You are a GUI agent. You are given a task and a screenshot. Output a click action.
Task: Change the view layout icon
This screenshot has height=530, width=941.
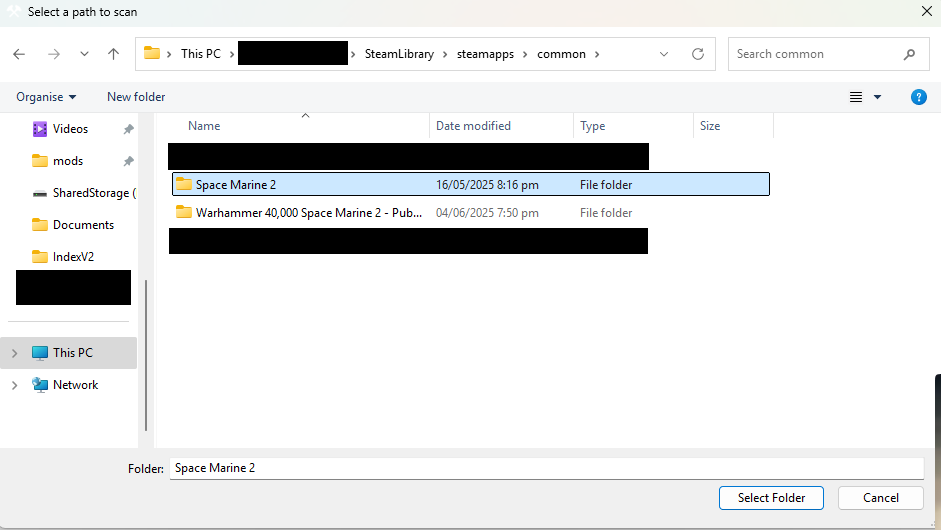click(x=856, y=97)
